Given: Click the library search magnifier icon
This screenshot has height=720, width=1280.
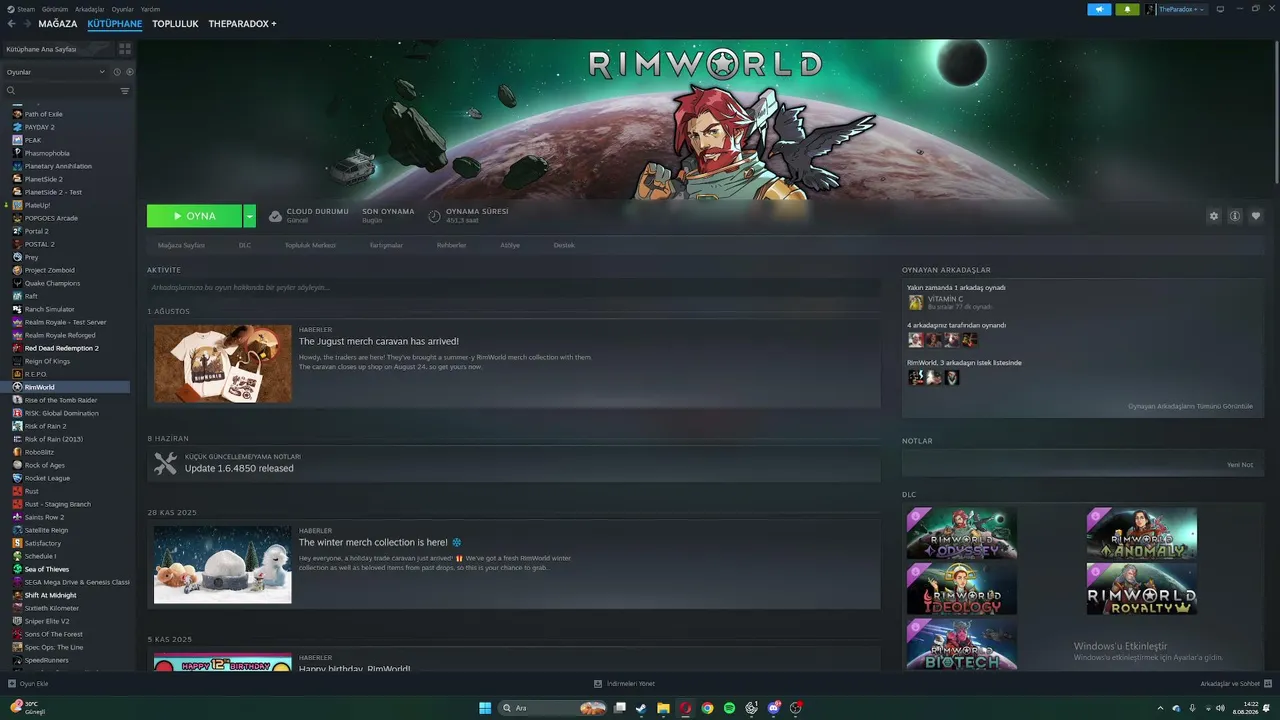Looking at the screenshot, I should [x=11, y=91].
